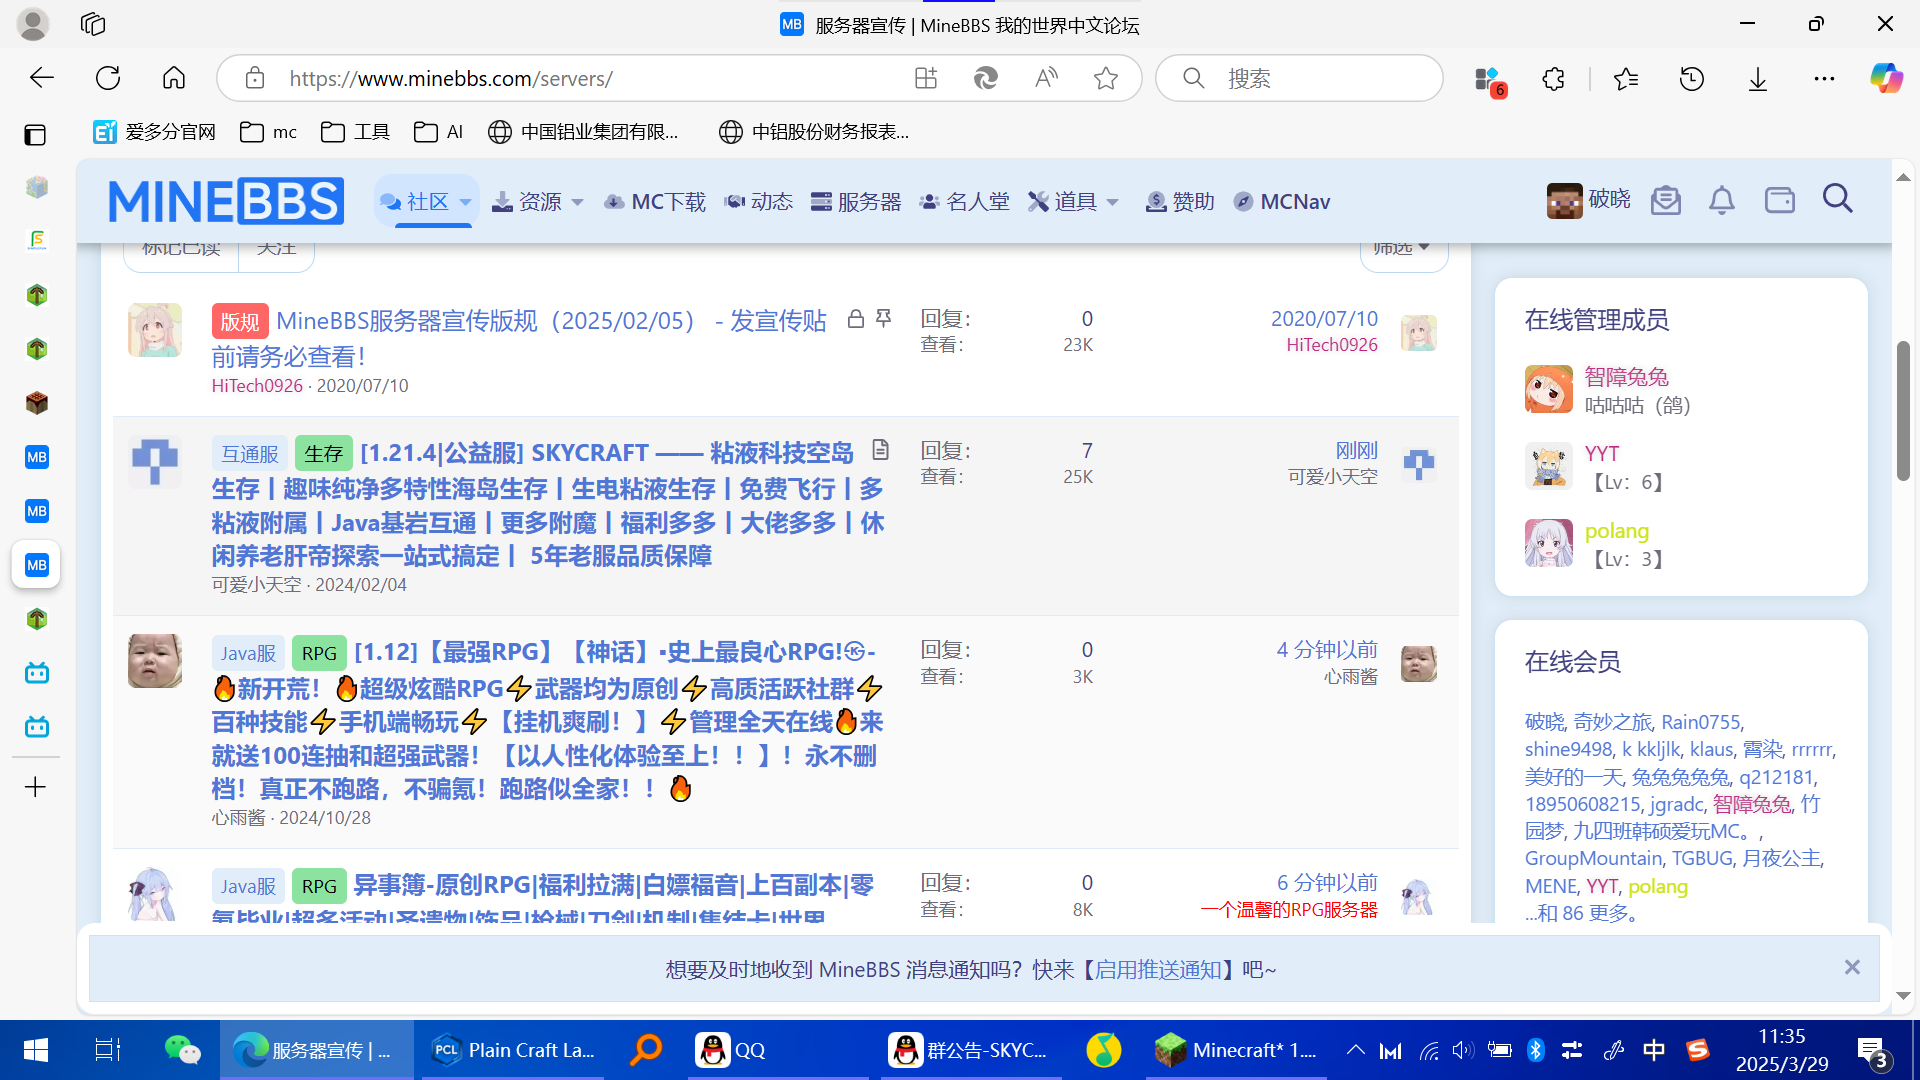Open the 智障兔兔 staff profile

[x=1627, y=377]
